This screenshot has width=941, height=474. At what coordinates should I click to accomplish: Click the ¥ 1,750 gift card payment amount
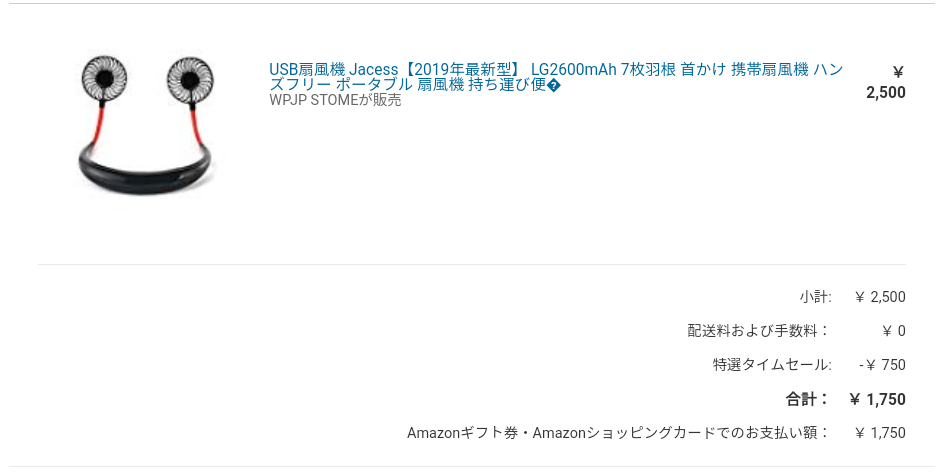click(880, 433)
